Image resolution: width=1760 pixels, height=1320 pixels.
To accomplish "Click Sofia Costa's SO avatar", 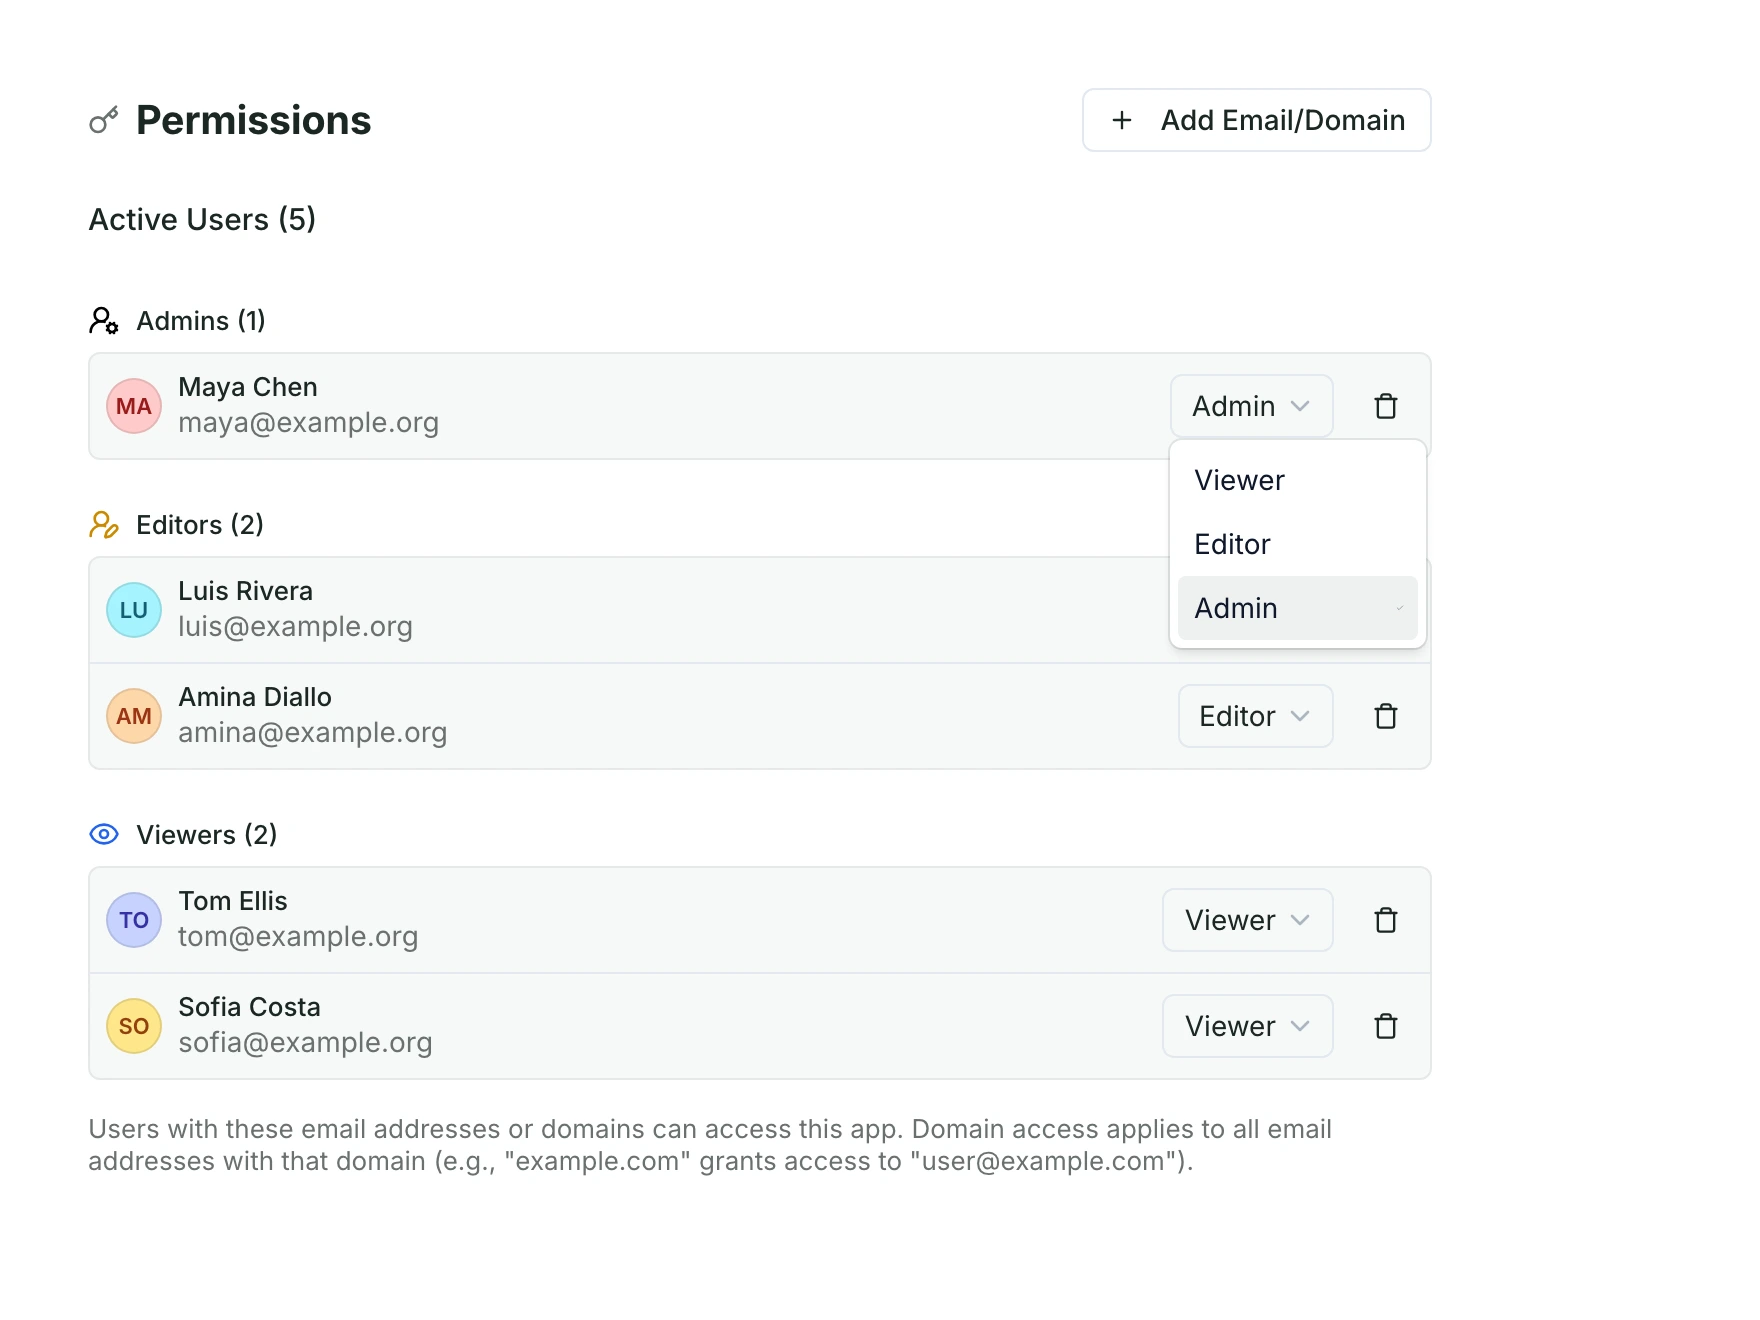I will [134, 1026].
